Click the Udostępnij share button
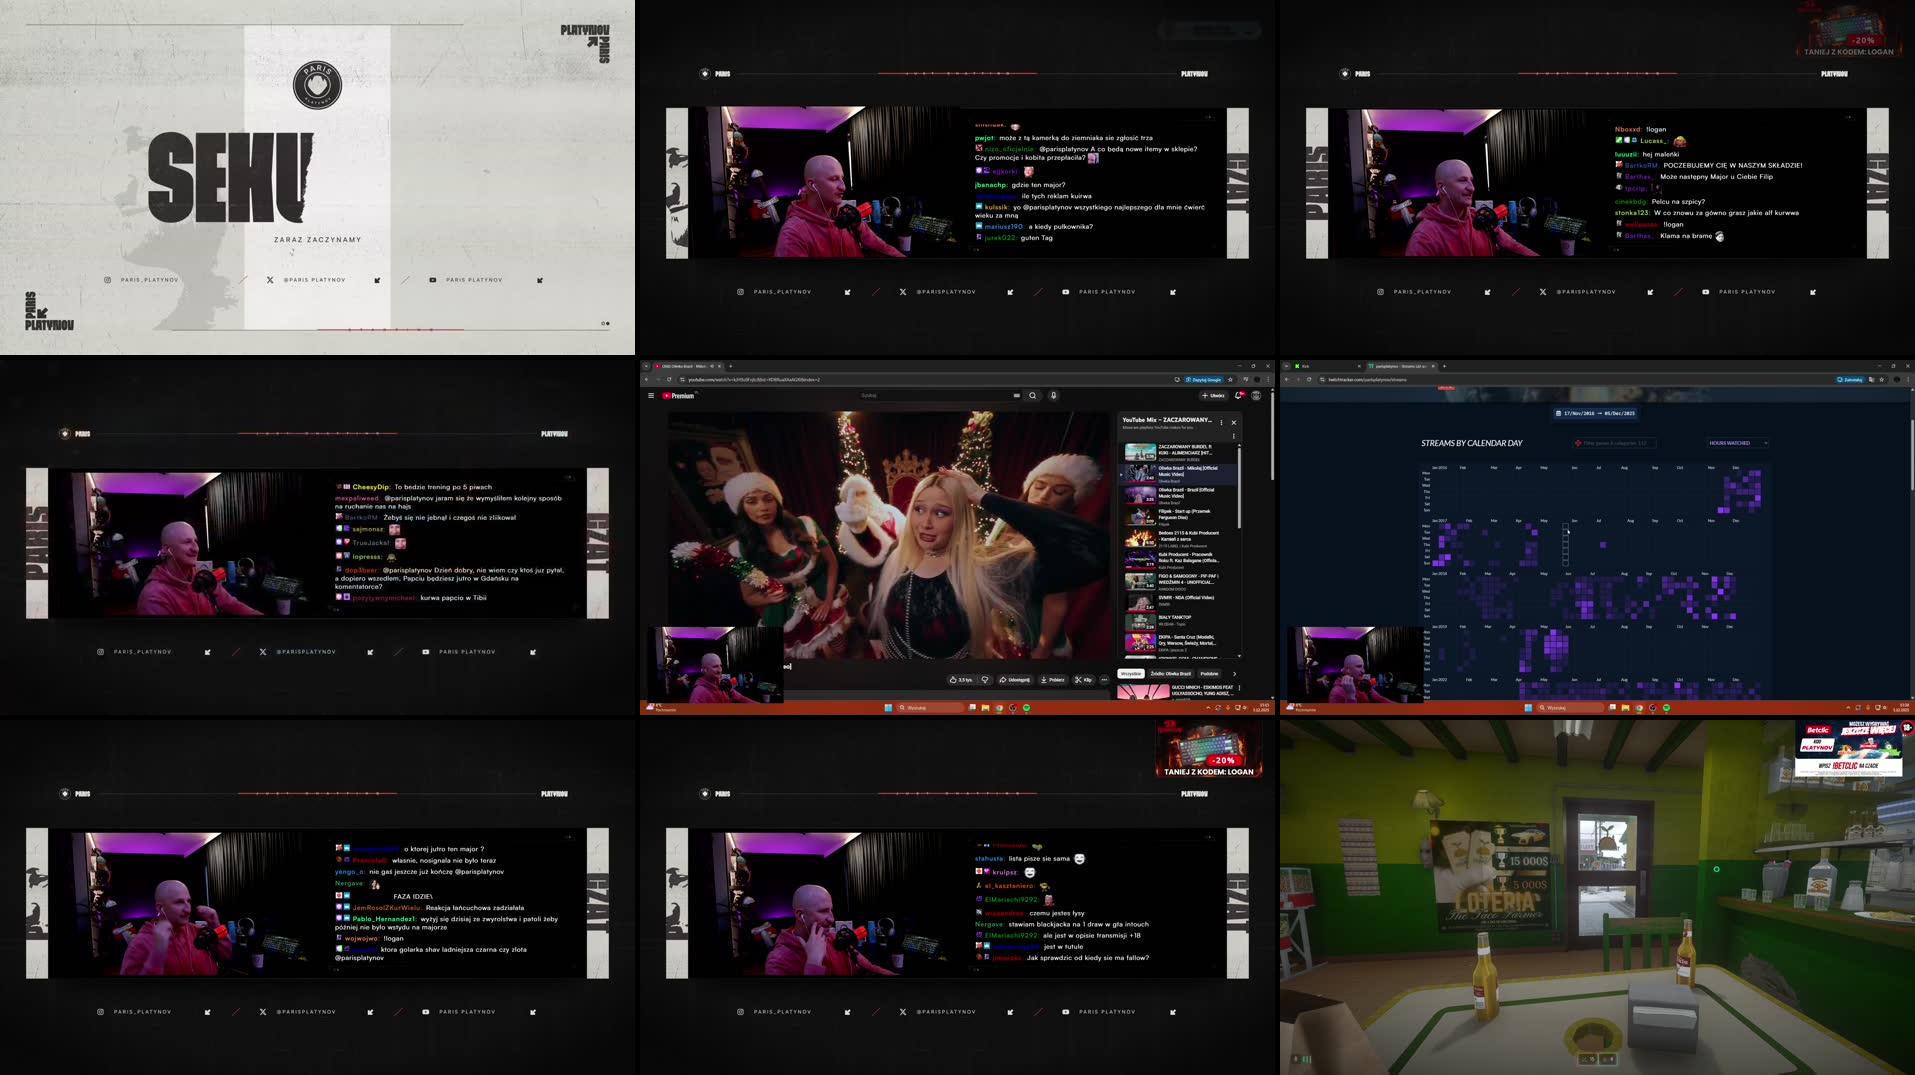Image resolution: width=1915 pixels, height=1075 pixels. point(1015,679)
